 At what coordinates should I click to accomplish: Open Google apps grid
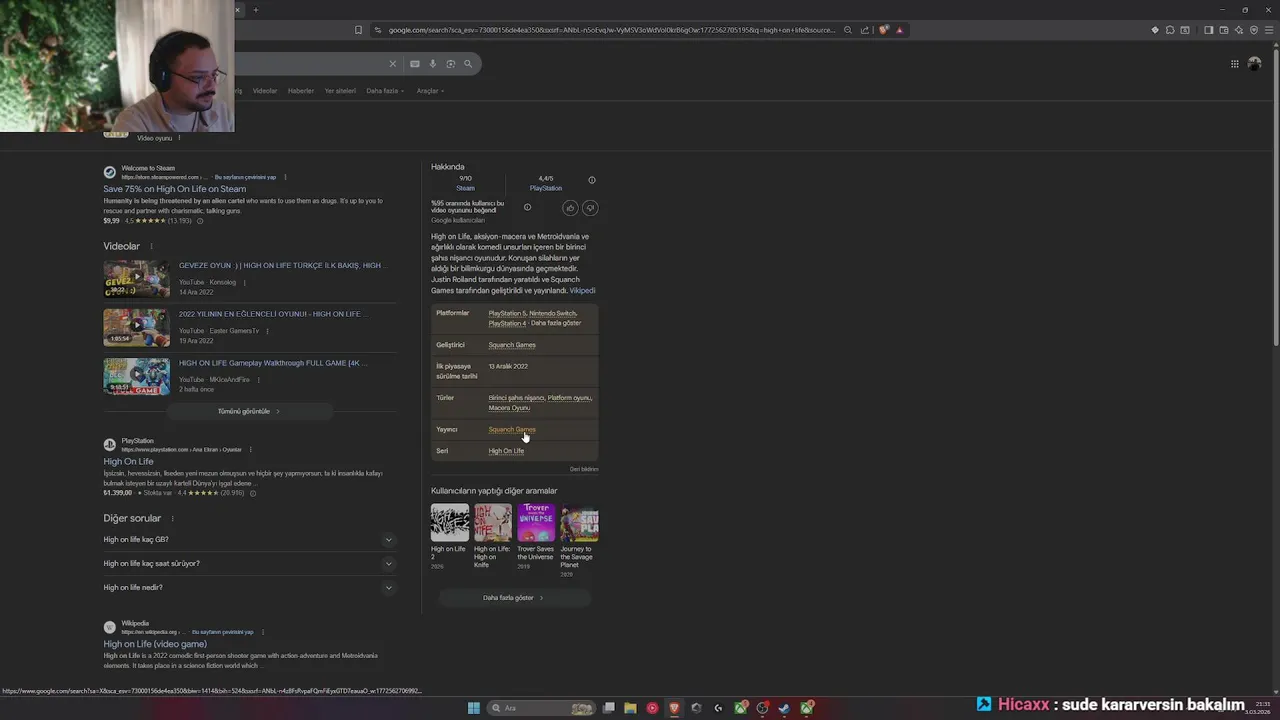(1235, 64)
